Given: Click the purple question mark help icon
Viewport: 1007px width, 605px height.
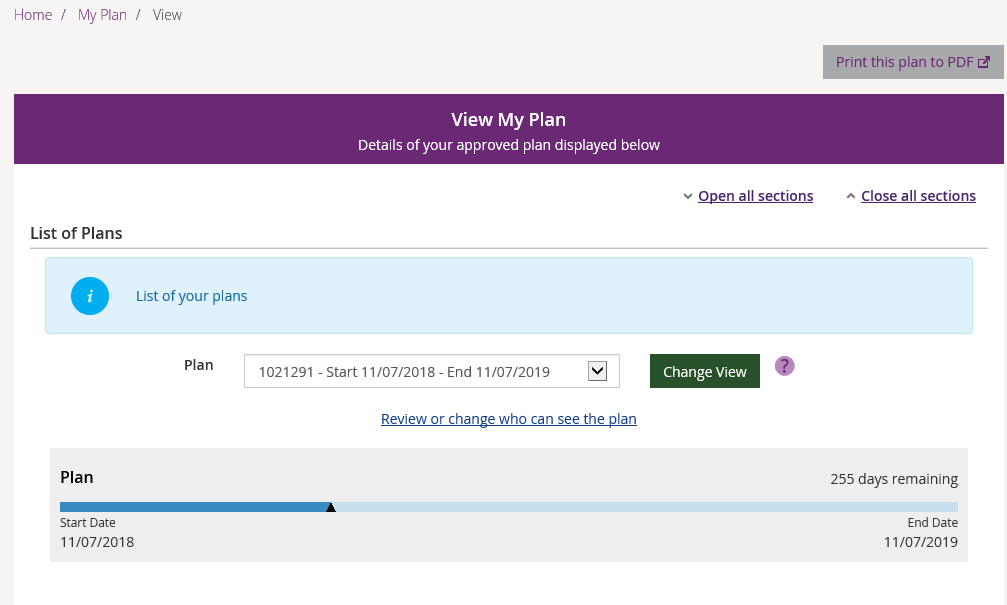Looking at the screenshot, I should (785, 366).
